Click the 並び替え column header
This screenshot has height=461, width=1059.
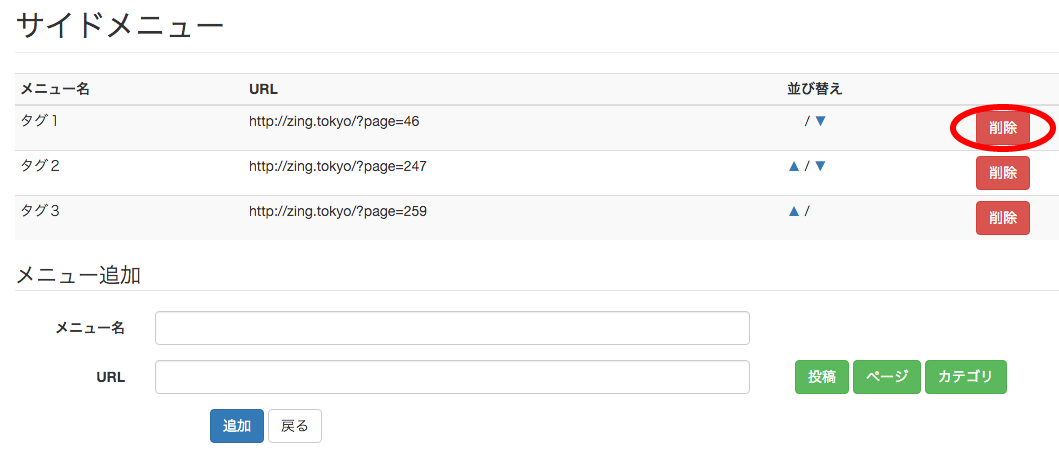[815, 89]
